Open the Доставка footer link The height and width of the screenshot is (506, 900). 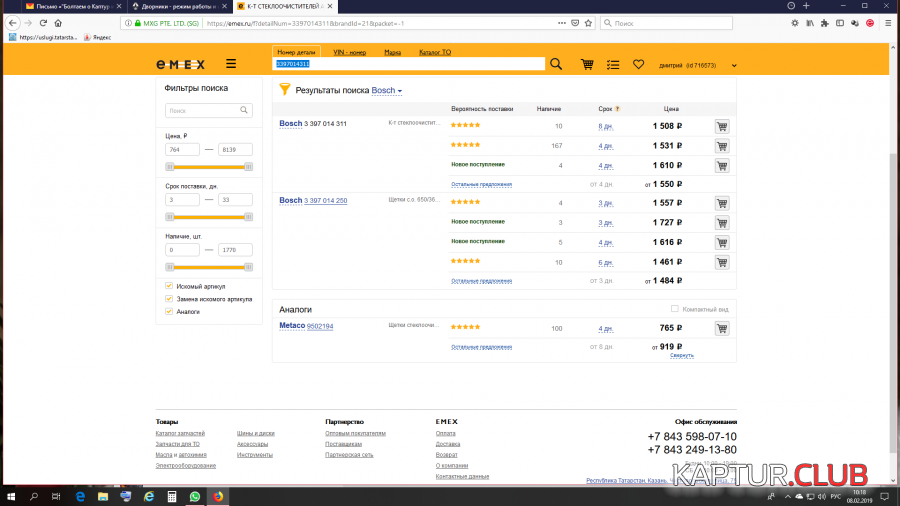pos(448,443)
